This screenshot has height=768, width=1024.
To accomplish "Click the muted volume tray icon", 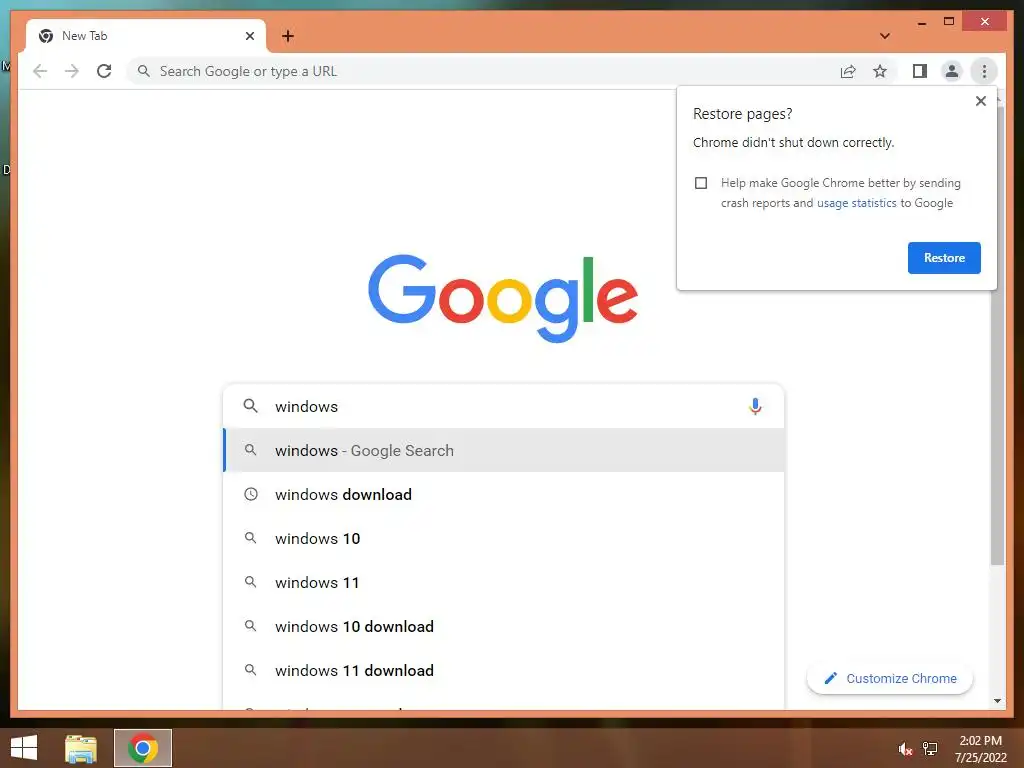I will click(x=905, y=749).
